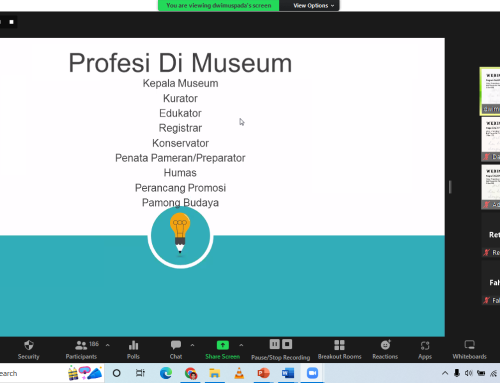Open the Zoom Apps panel
500x383 pixels.
pos(425,350)
